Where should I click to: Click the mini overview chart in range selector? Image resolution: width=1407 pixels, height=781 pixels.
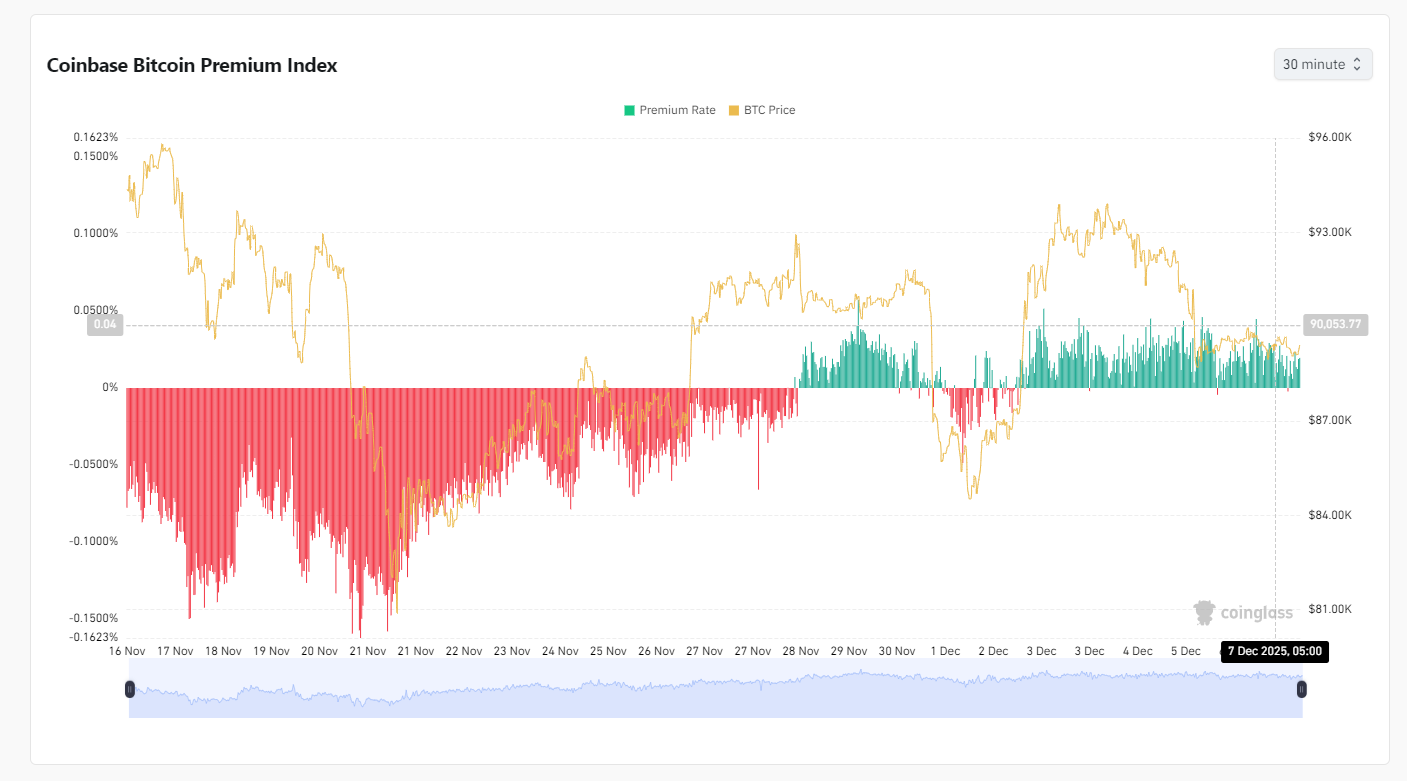coord(715,689)
